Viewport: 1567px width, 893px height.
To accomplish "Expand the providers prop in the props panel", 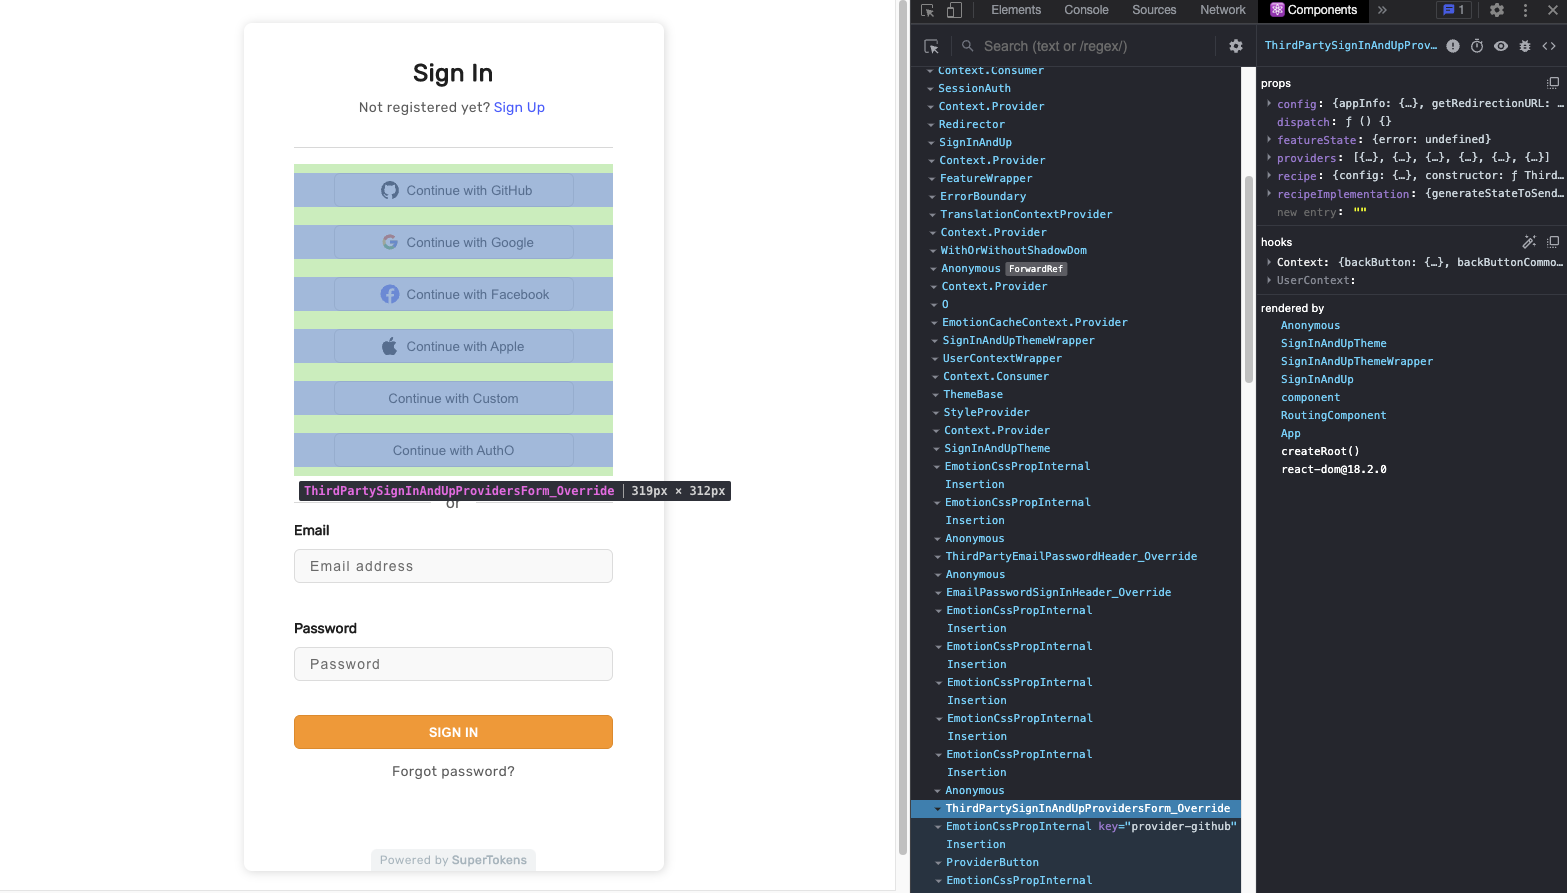I will 1268,157.
